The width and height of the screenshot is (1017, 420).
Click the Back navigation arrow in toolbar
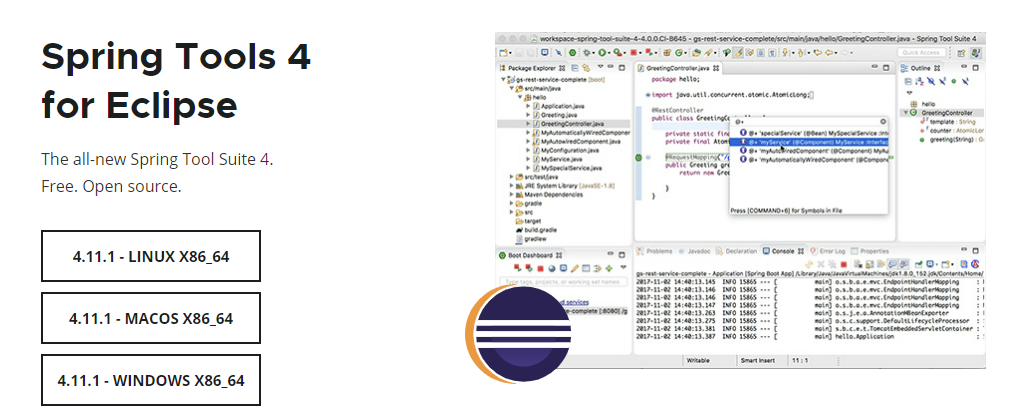[829, 53]
